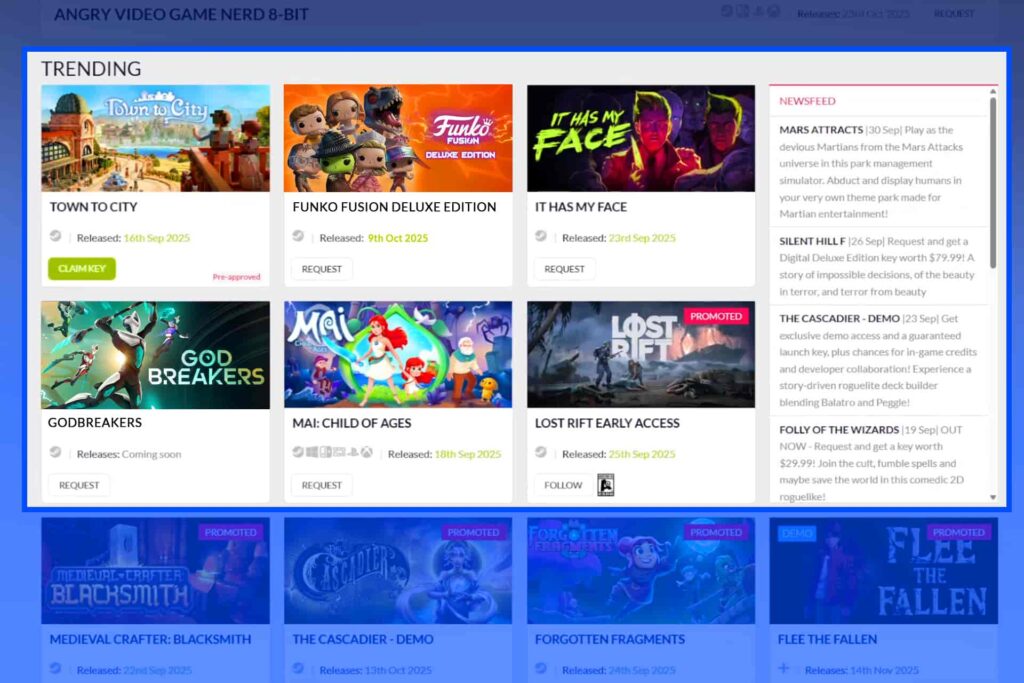Screen dimensions: 1024x683
Task: Click the PlayStation icon on Mai: Child of Ages
Action: click(353, 453)
